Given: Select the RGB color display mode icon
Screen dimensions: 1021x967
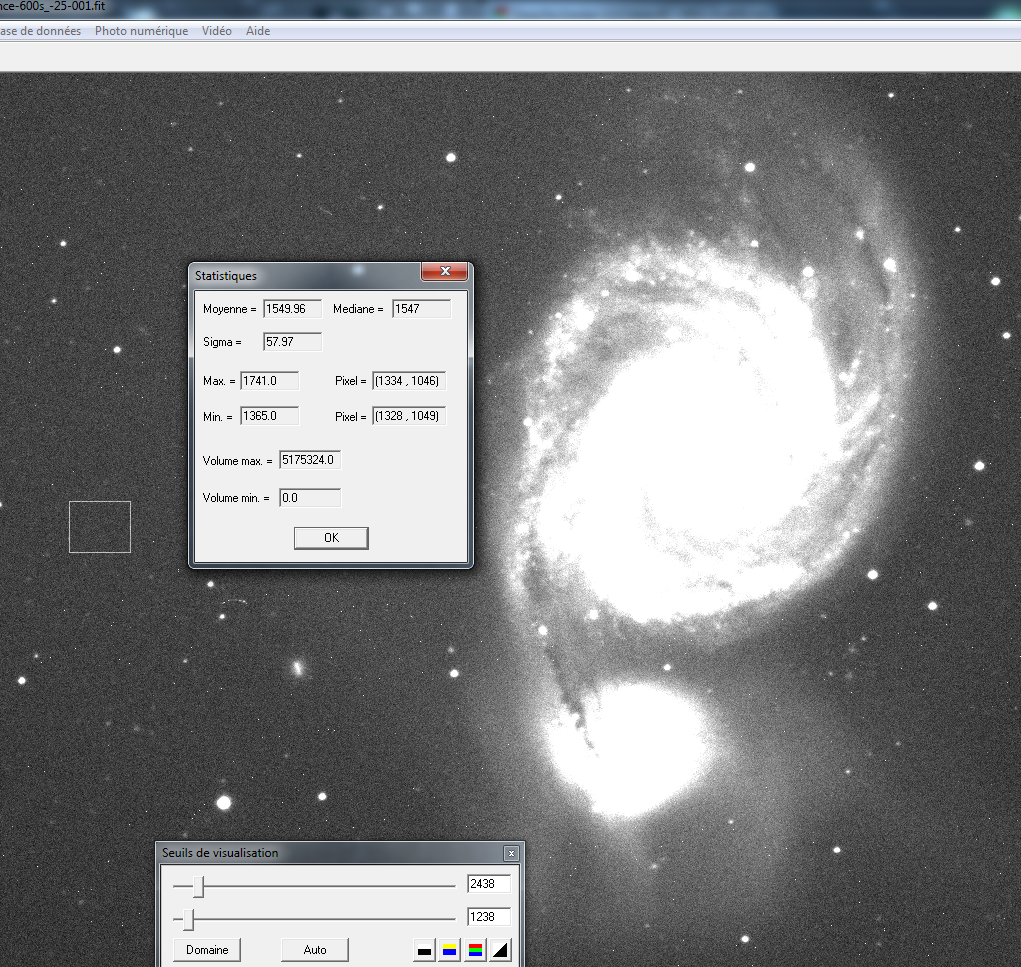Looking at the screenshot, I should tap(475, 949).
